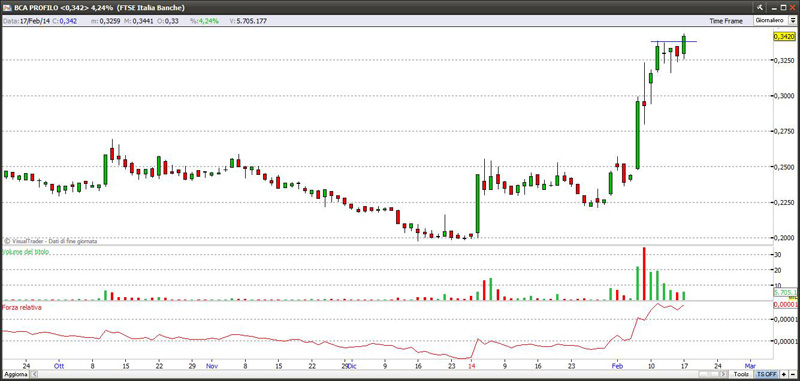The width and height of the screenshot is (800, 381).
Task: Click the hammer settings icon in title bar
Action: 759,8
